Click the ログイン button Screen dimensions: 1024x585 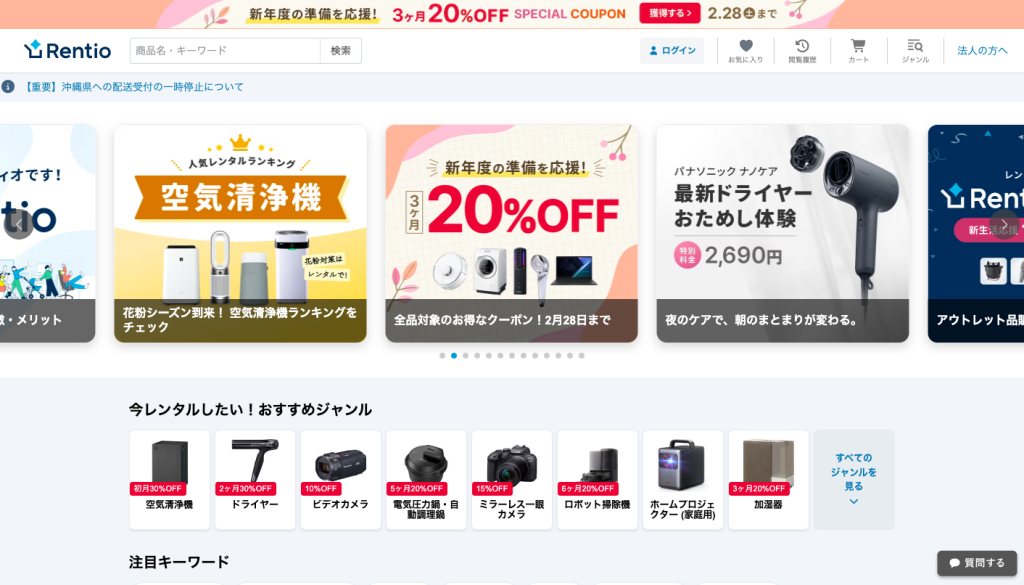click(x=672, y=50)
